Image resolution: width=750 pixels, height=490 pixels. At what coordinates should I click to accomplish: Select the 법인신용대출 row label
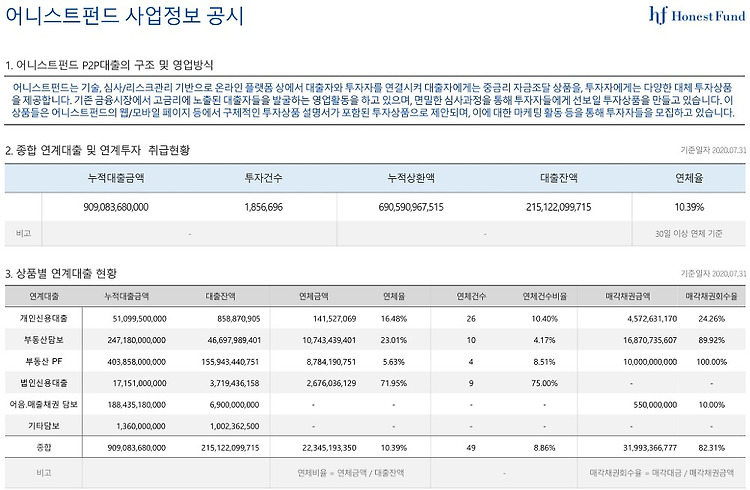click(x=44, y=383)
